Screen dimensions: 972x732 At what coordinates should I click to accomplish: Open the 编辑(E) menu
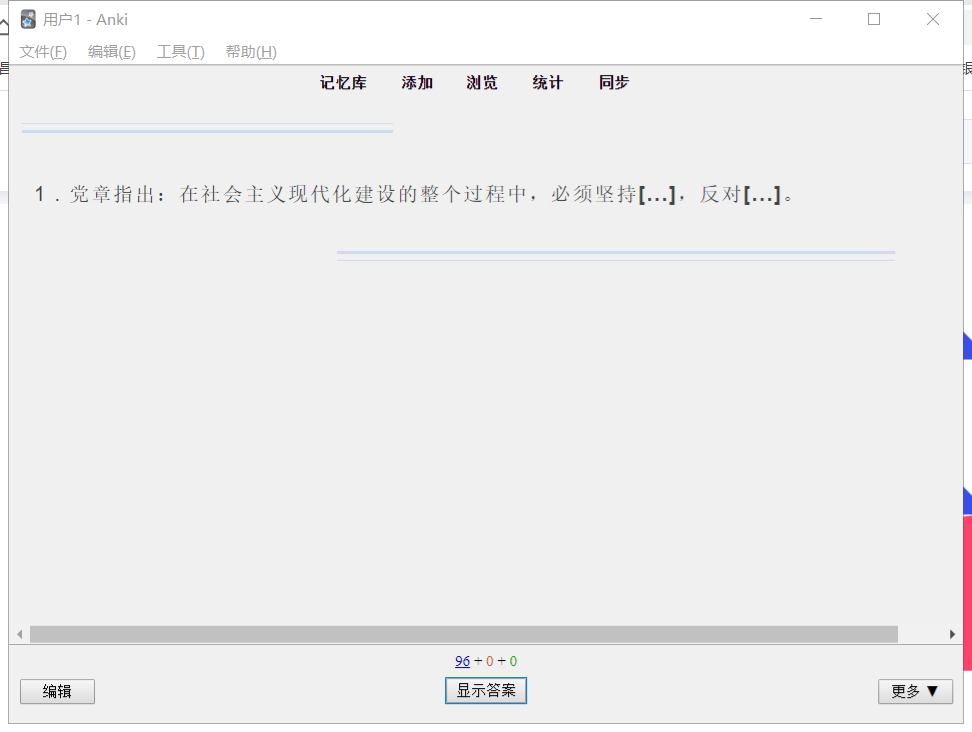pos(112,51)
